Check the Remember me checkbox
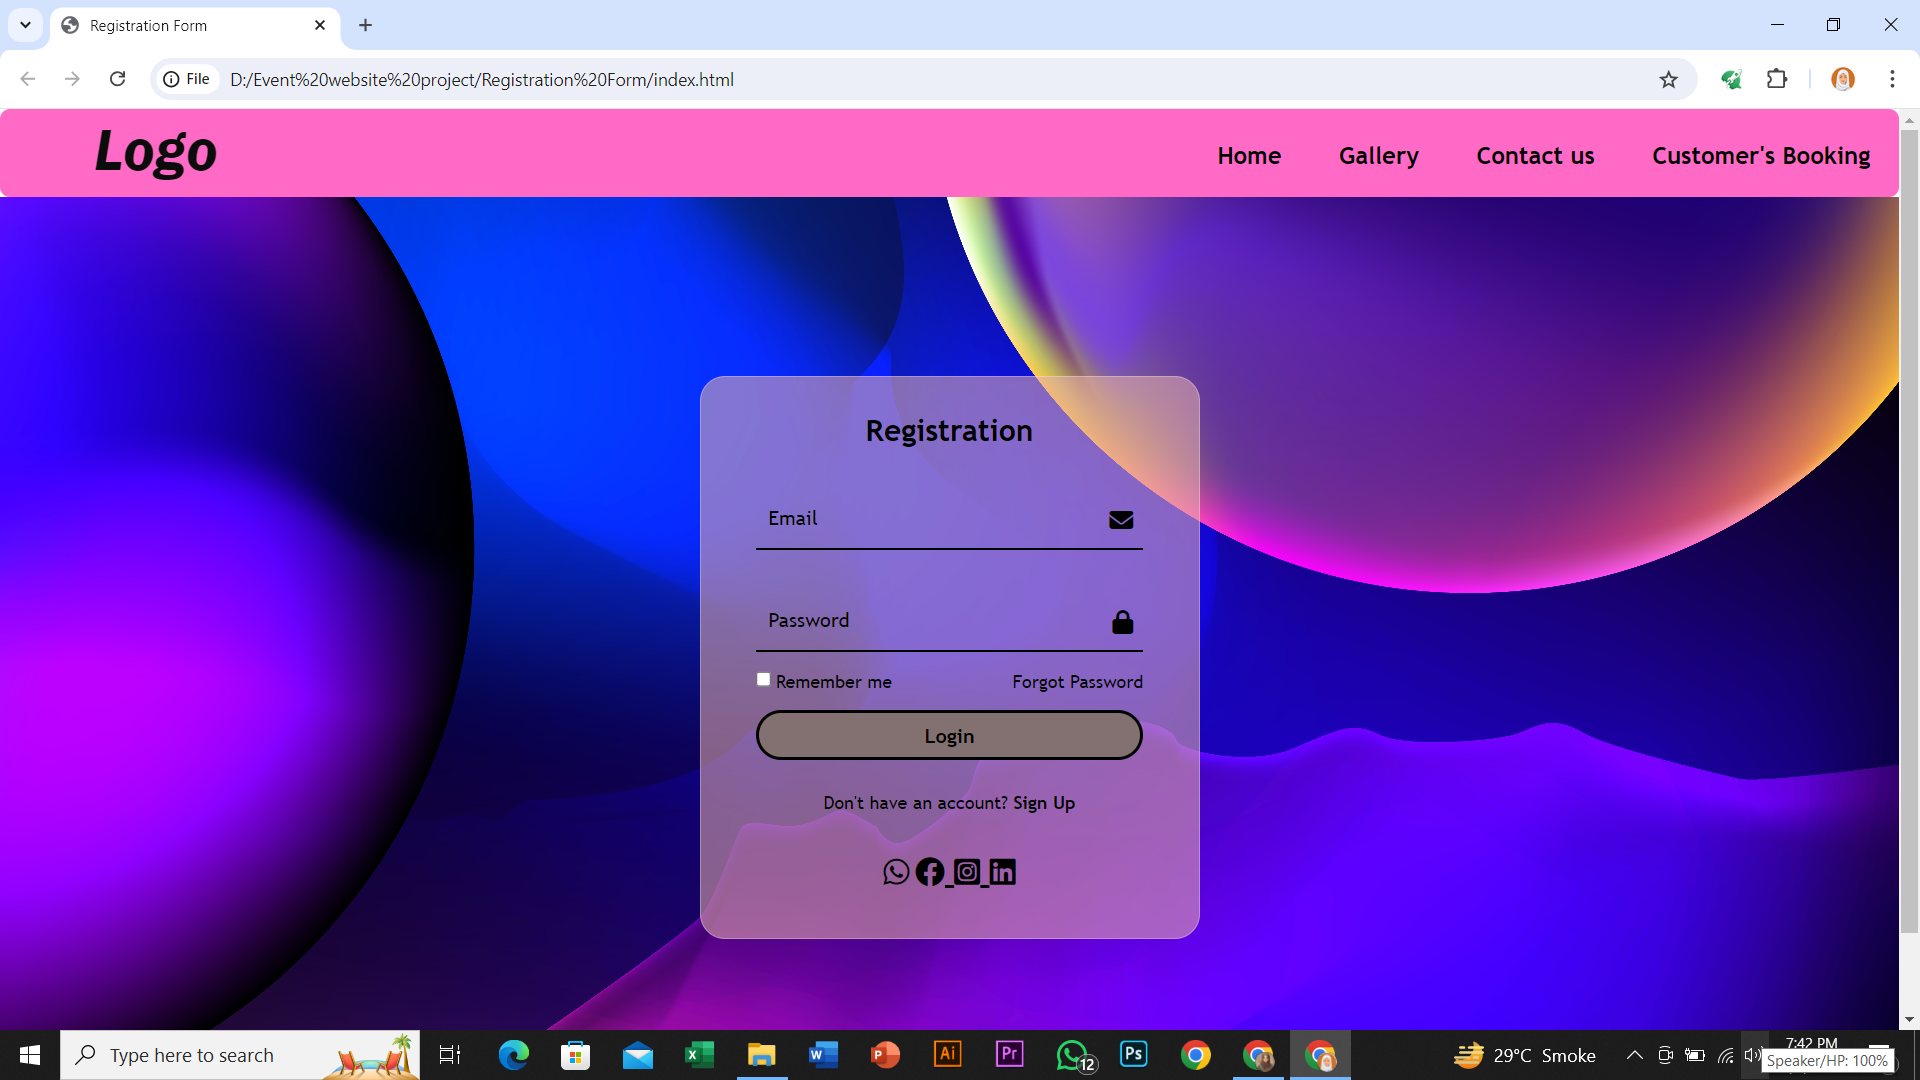 [763, 680]
